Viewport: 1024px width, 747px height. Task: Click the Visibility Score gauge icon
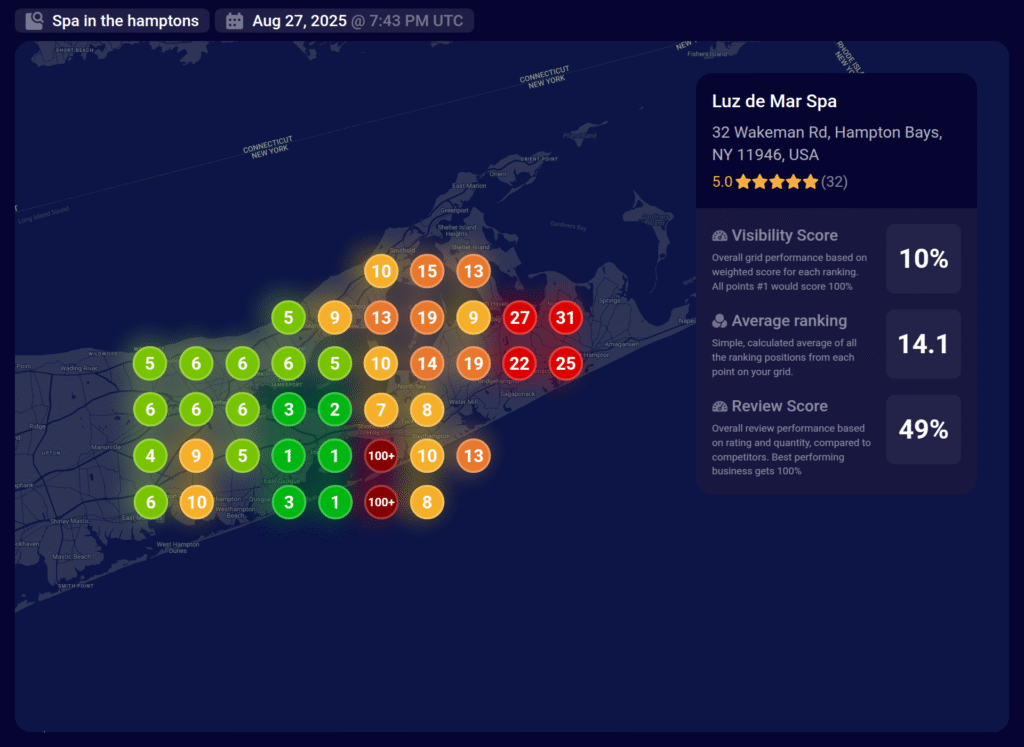pyautogui.click(x=719, y=236)
